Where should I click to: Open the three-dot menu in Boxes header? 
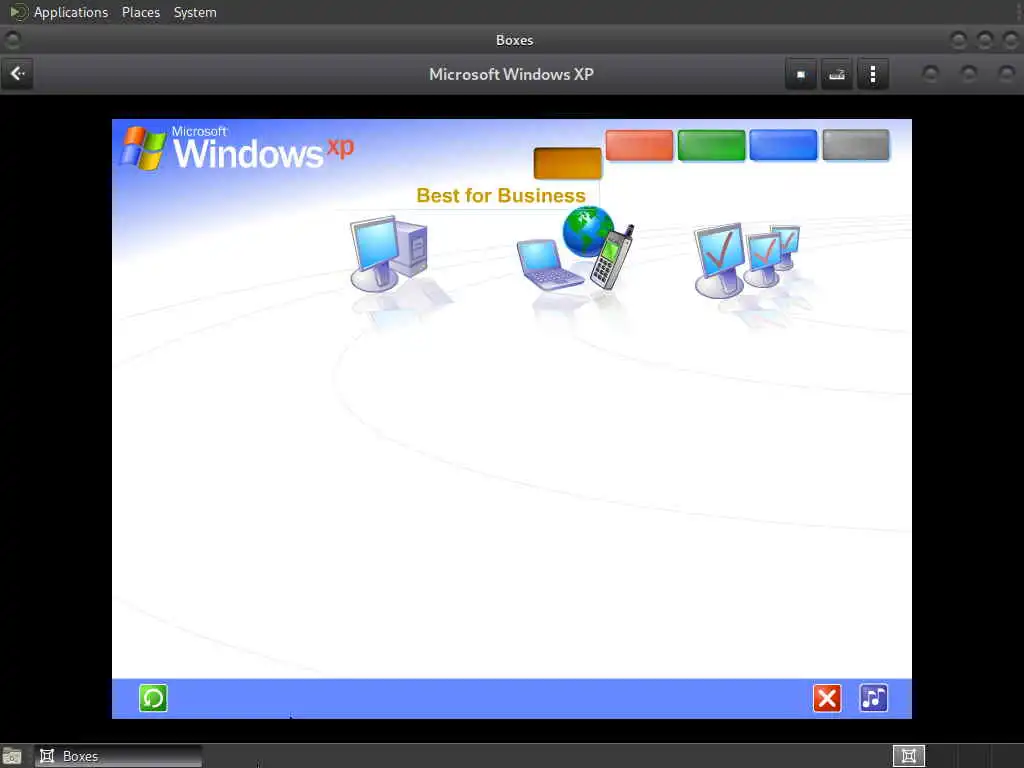(x=872, y=74)
